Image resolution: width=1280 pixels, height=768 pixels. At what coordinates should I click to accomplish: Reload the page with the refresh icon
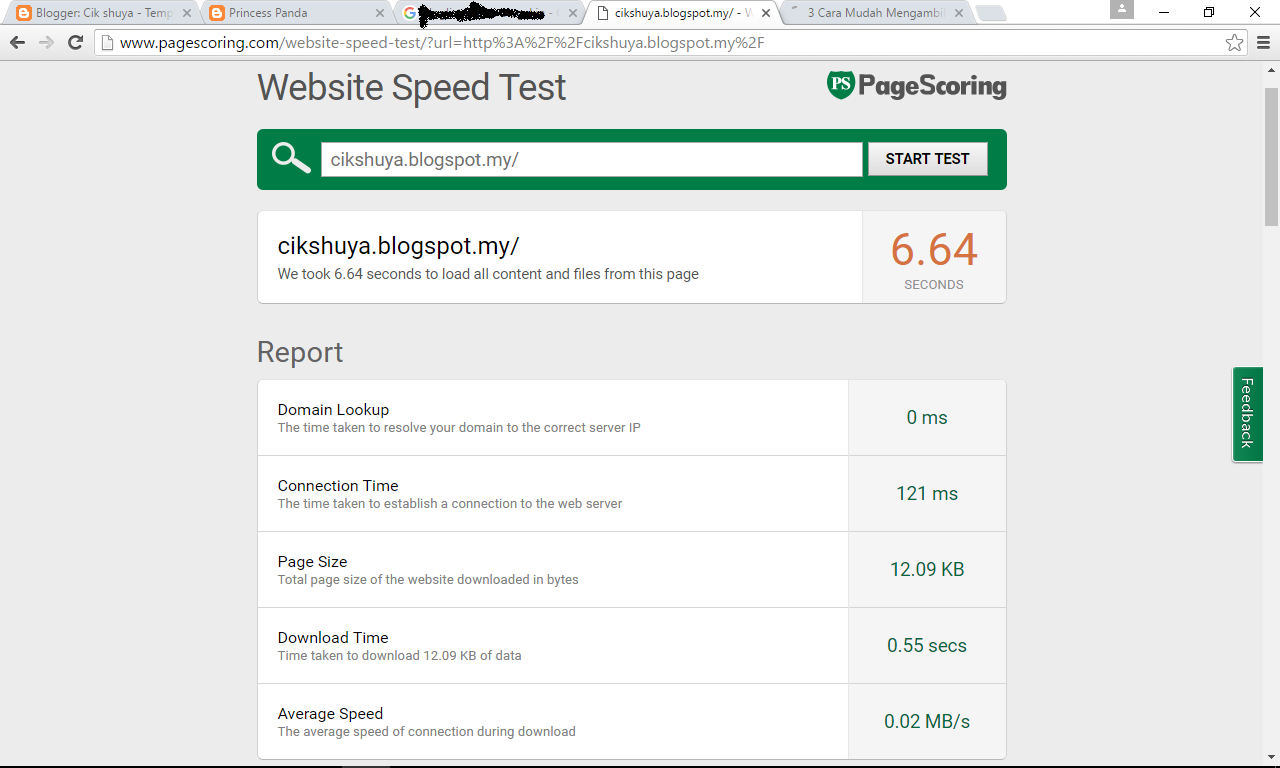tap(75, 43)
